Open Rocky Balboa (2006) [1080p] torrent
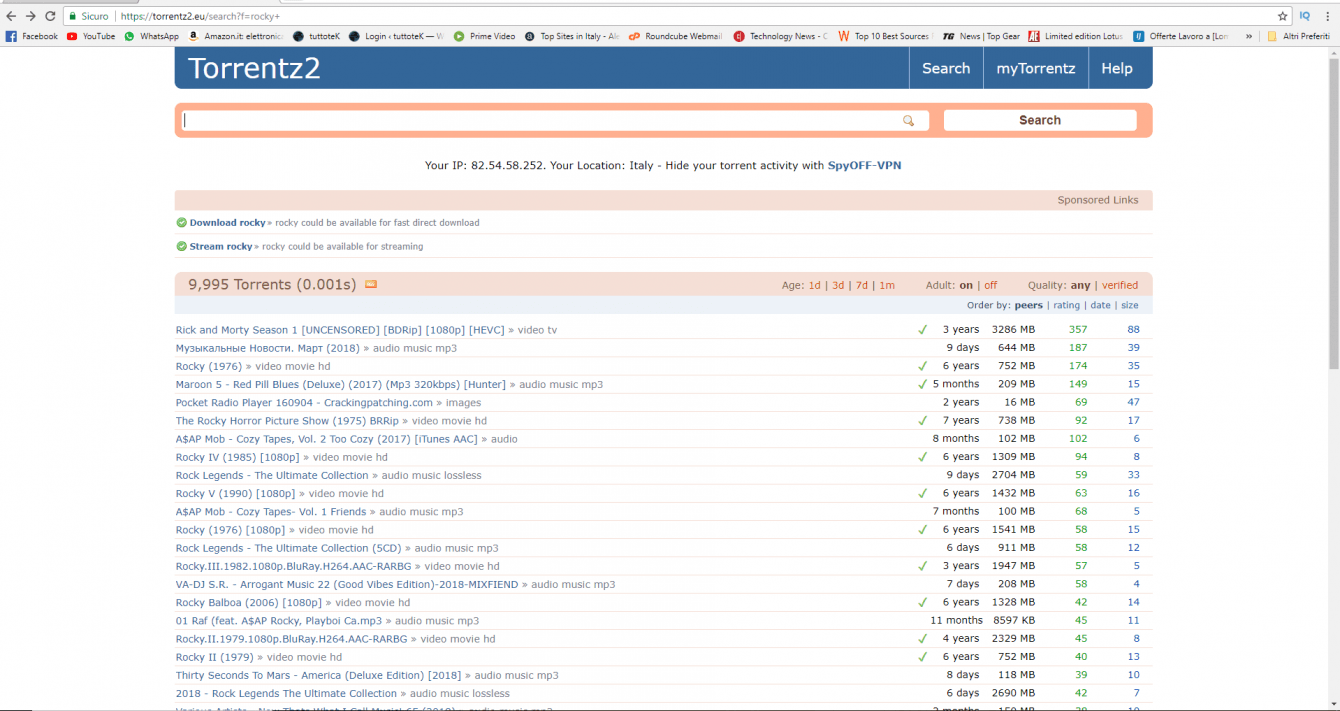Screen dimensions: 1340x711 (249, 603)
